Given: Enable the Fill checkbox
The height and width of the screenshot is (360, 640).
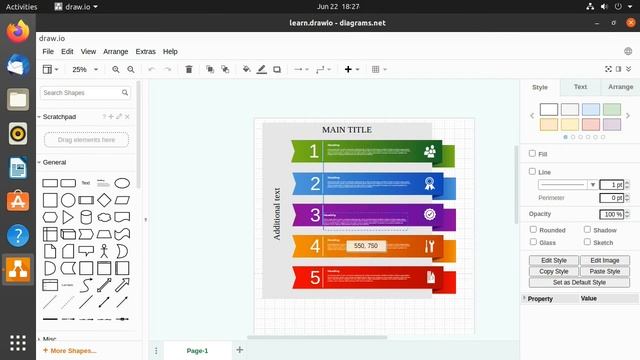Looking at the screenshot, I should point(532,153).
